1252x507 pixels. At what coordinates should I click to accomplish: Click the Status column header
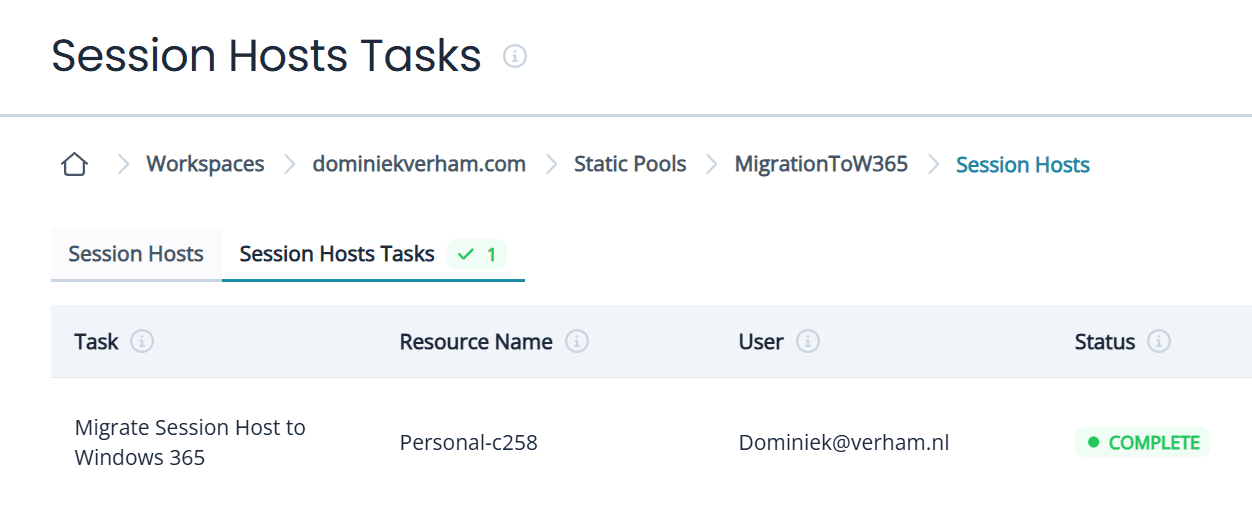click(1104, 342)
